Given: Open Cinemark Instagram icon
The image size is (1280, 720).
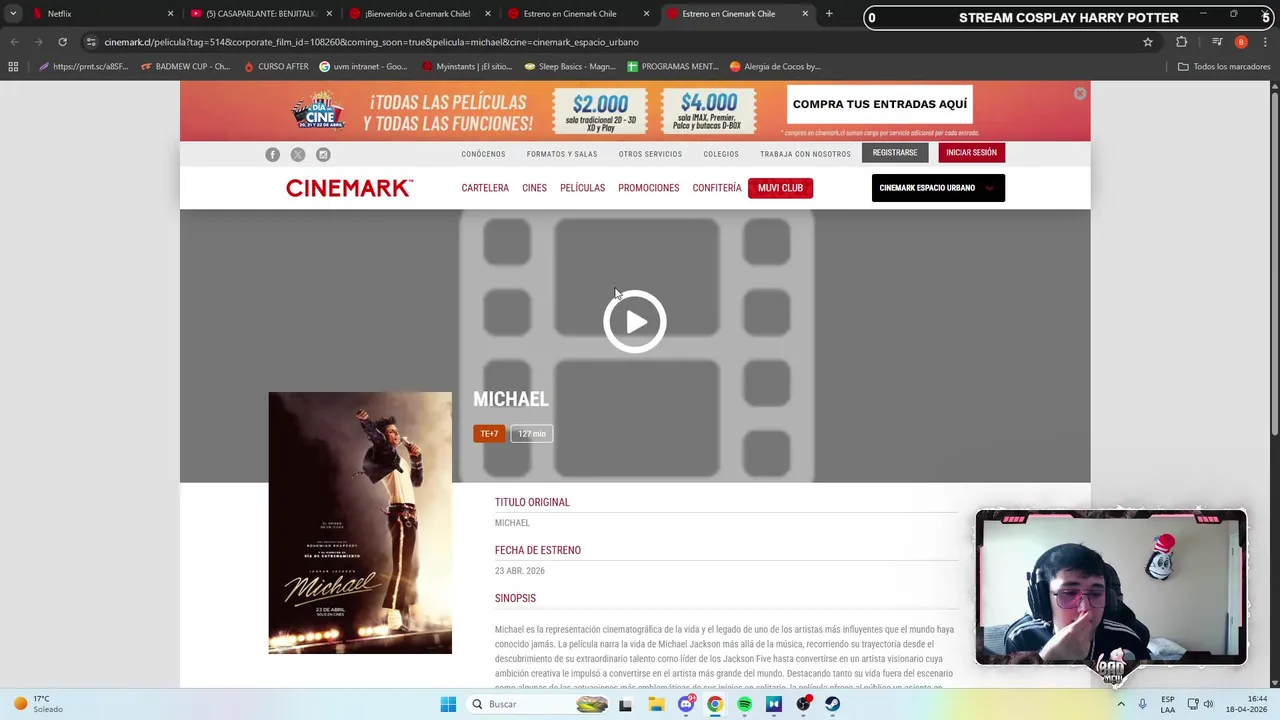Looking at the screenshot, I should coord(323,154).
